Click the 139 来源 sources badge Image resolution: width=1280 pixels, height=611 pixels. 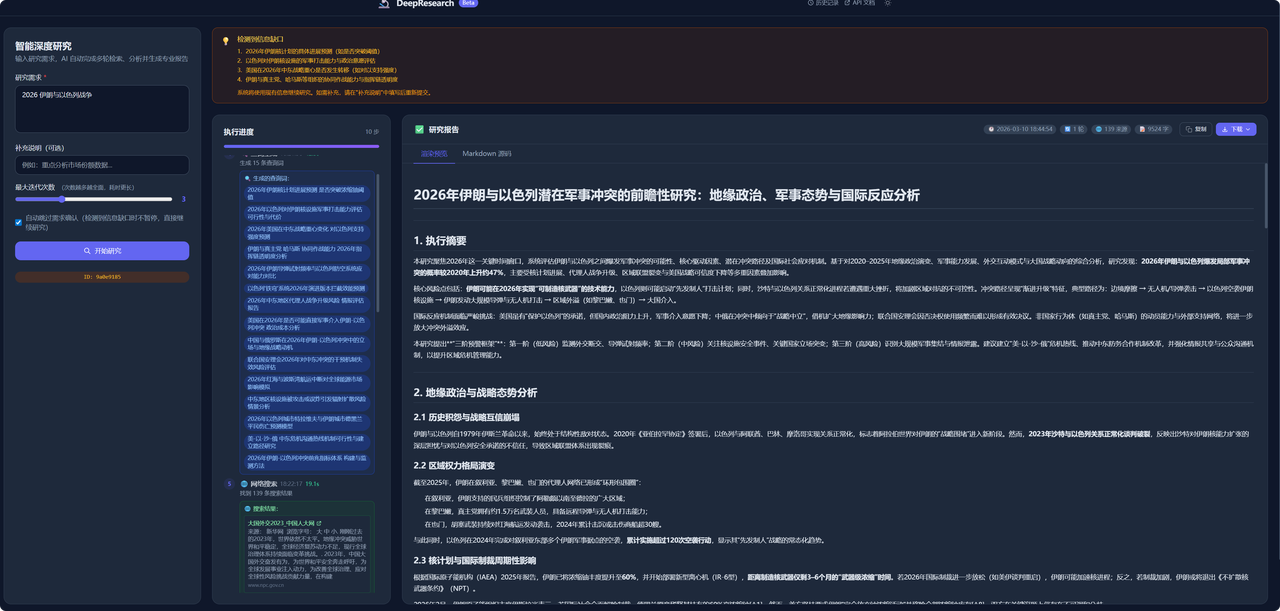1113,129
